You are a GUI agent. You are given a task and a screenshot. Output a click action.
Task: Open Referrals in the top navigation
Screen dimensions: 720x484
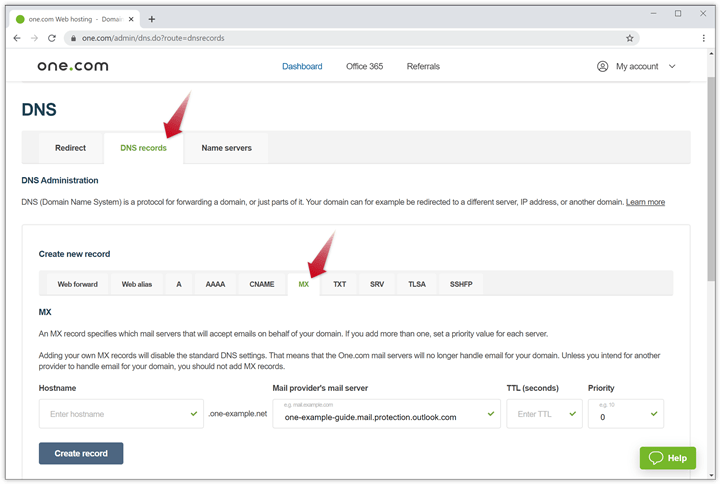tap(423, 67)
